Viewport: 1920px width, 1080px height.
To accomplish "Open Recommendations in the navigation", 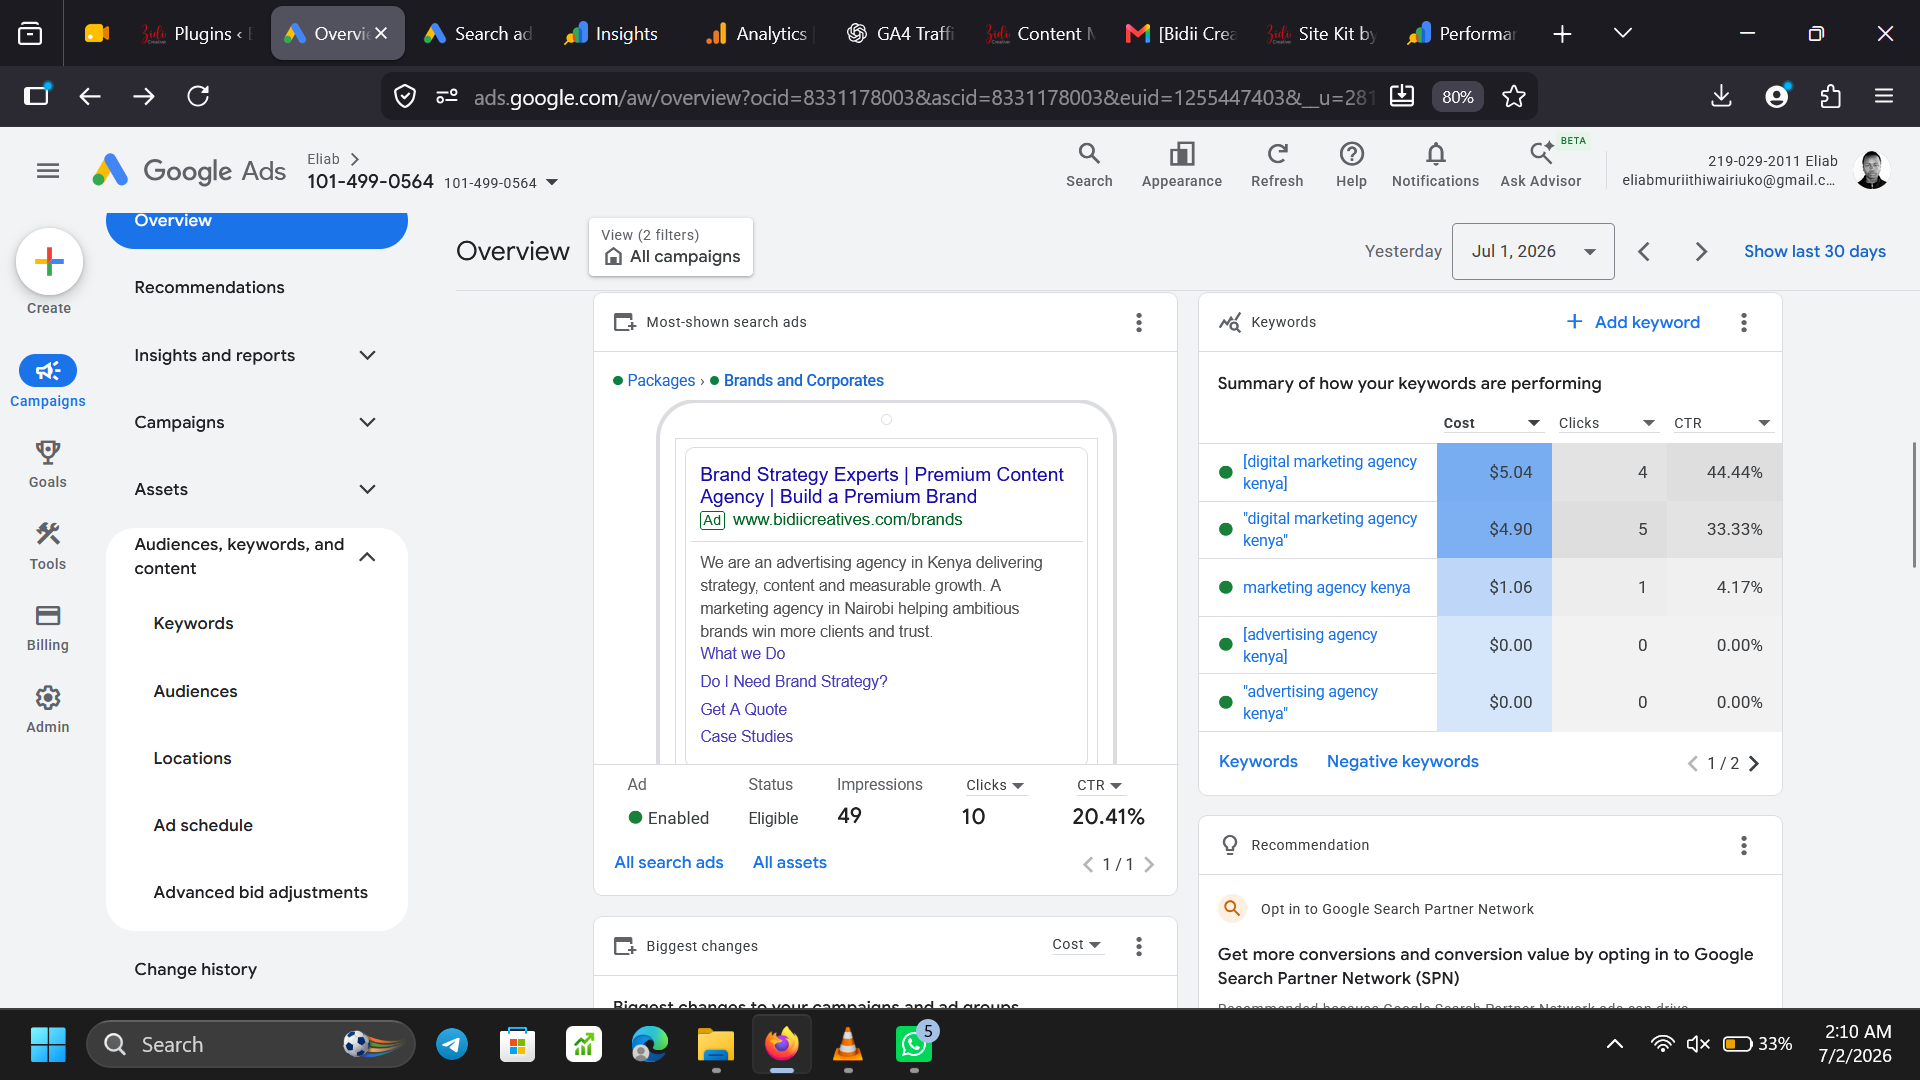I will (209, 287).
